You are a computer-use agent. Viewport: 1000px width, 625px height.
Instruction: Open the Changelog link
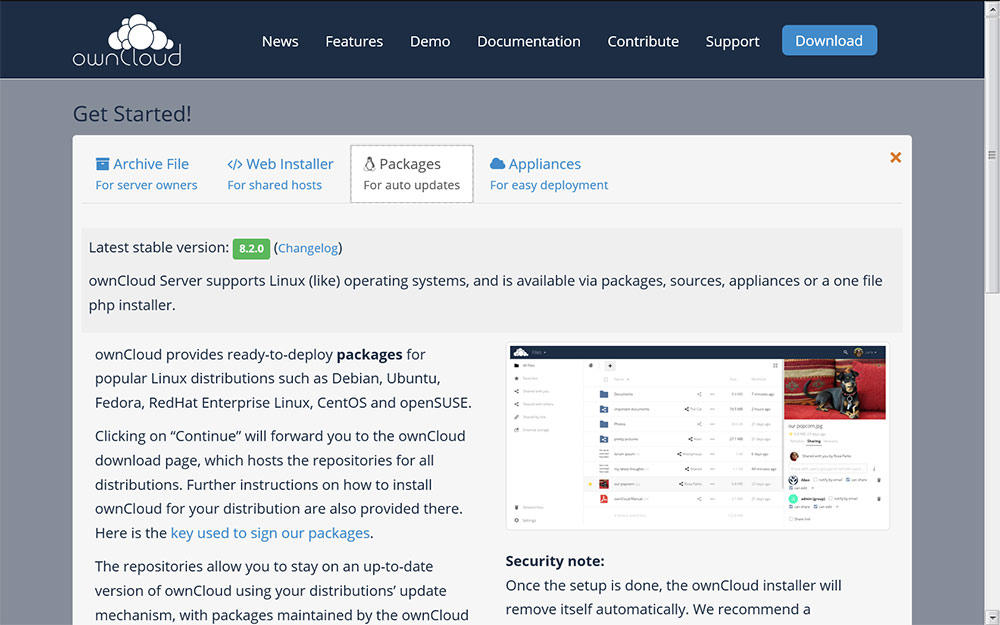coord(308,248)
